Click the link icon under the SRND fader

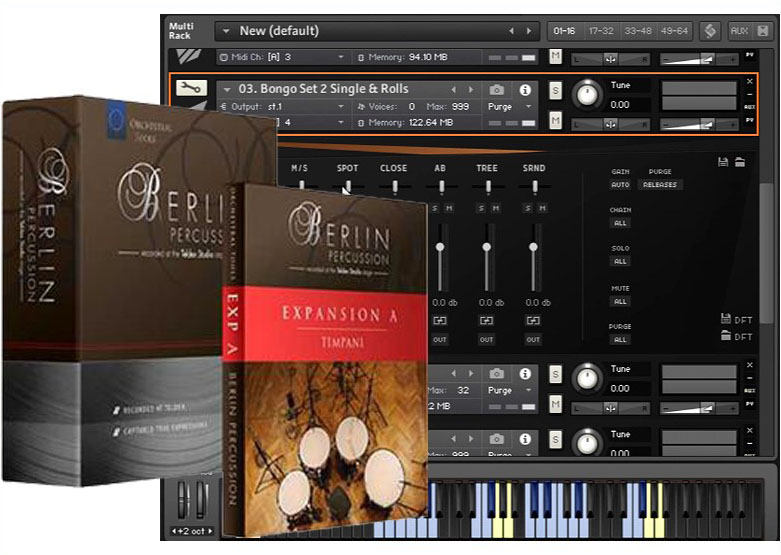tap(535, 321)
